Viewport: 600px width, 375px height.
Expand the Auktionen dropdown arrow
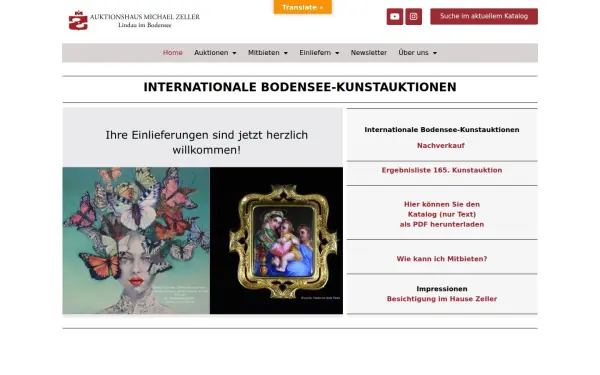(234, 53)
